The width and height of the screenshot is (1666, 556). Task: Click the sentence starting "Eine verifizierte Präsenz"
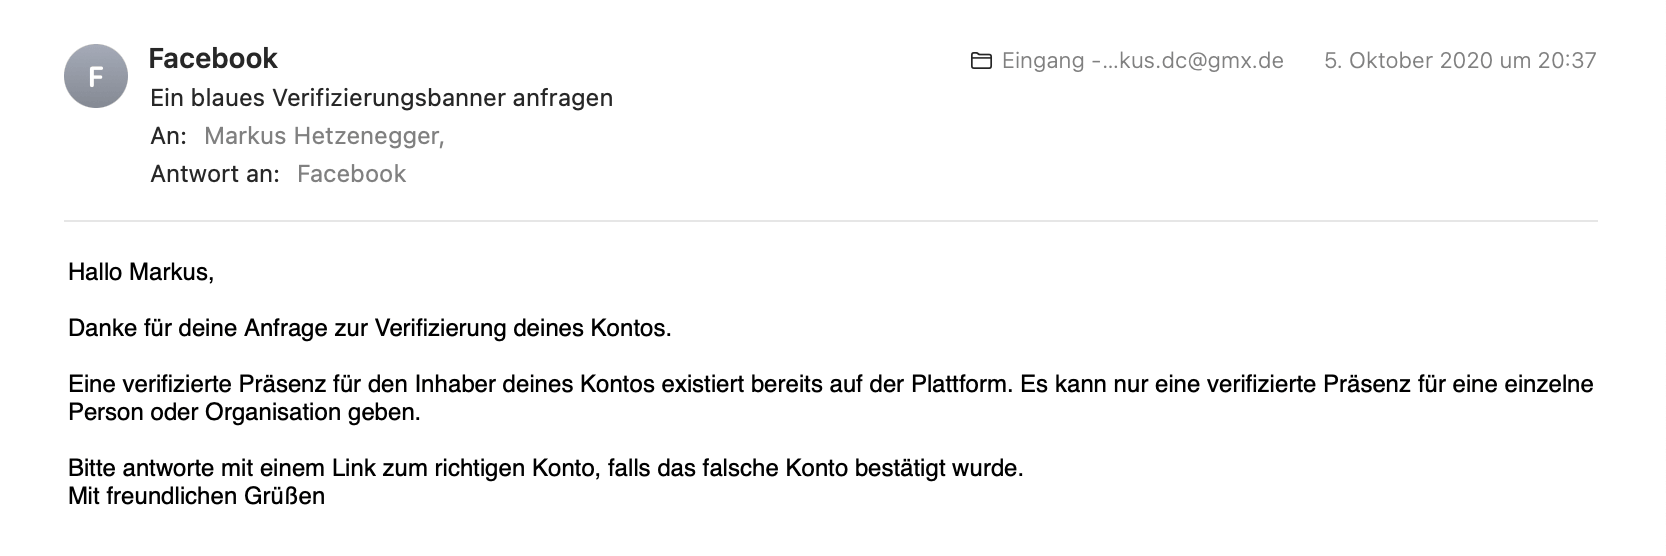tap(540, 384)
